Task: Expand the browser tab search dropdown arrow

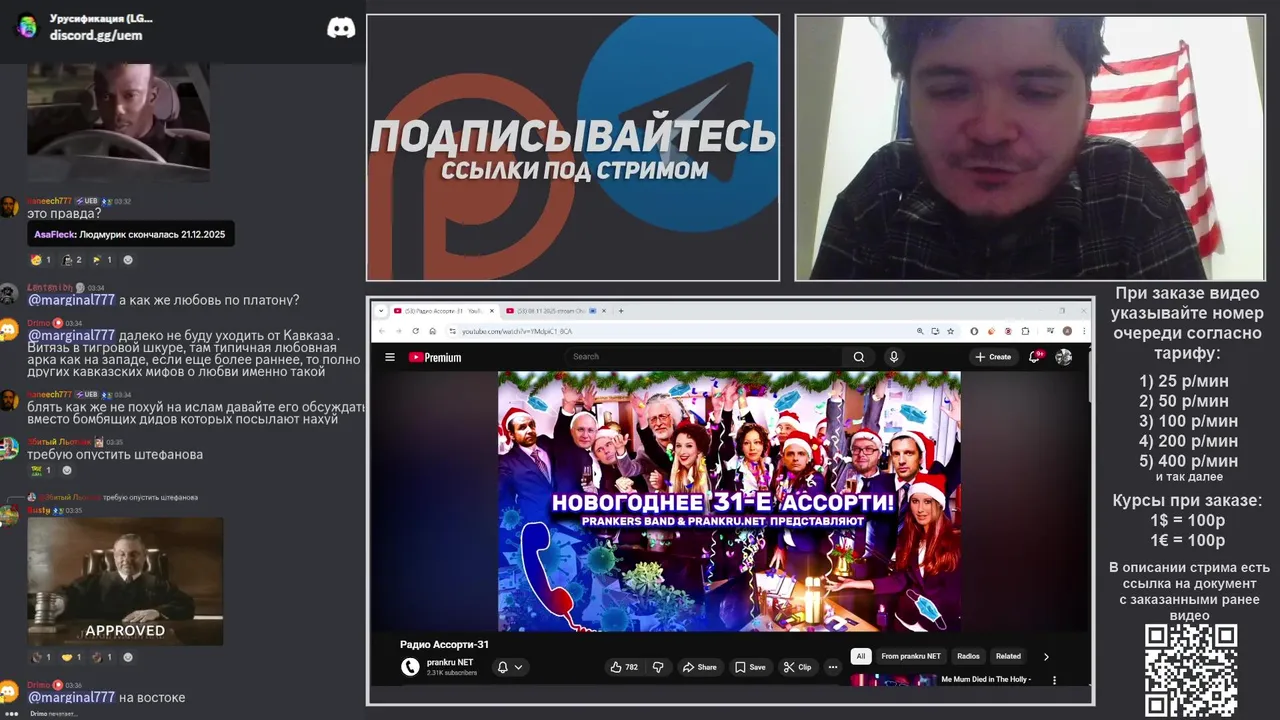Action: (x=381, y=311)
